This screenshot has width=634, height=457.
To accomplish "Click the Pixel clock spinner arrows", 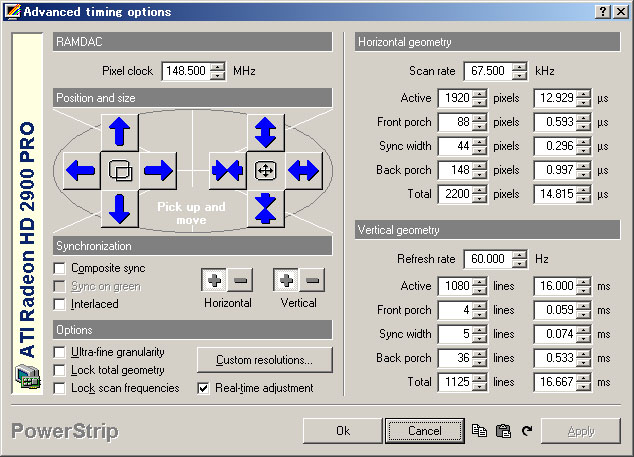I will click(x=218, y=71).
